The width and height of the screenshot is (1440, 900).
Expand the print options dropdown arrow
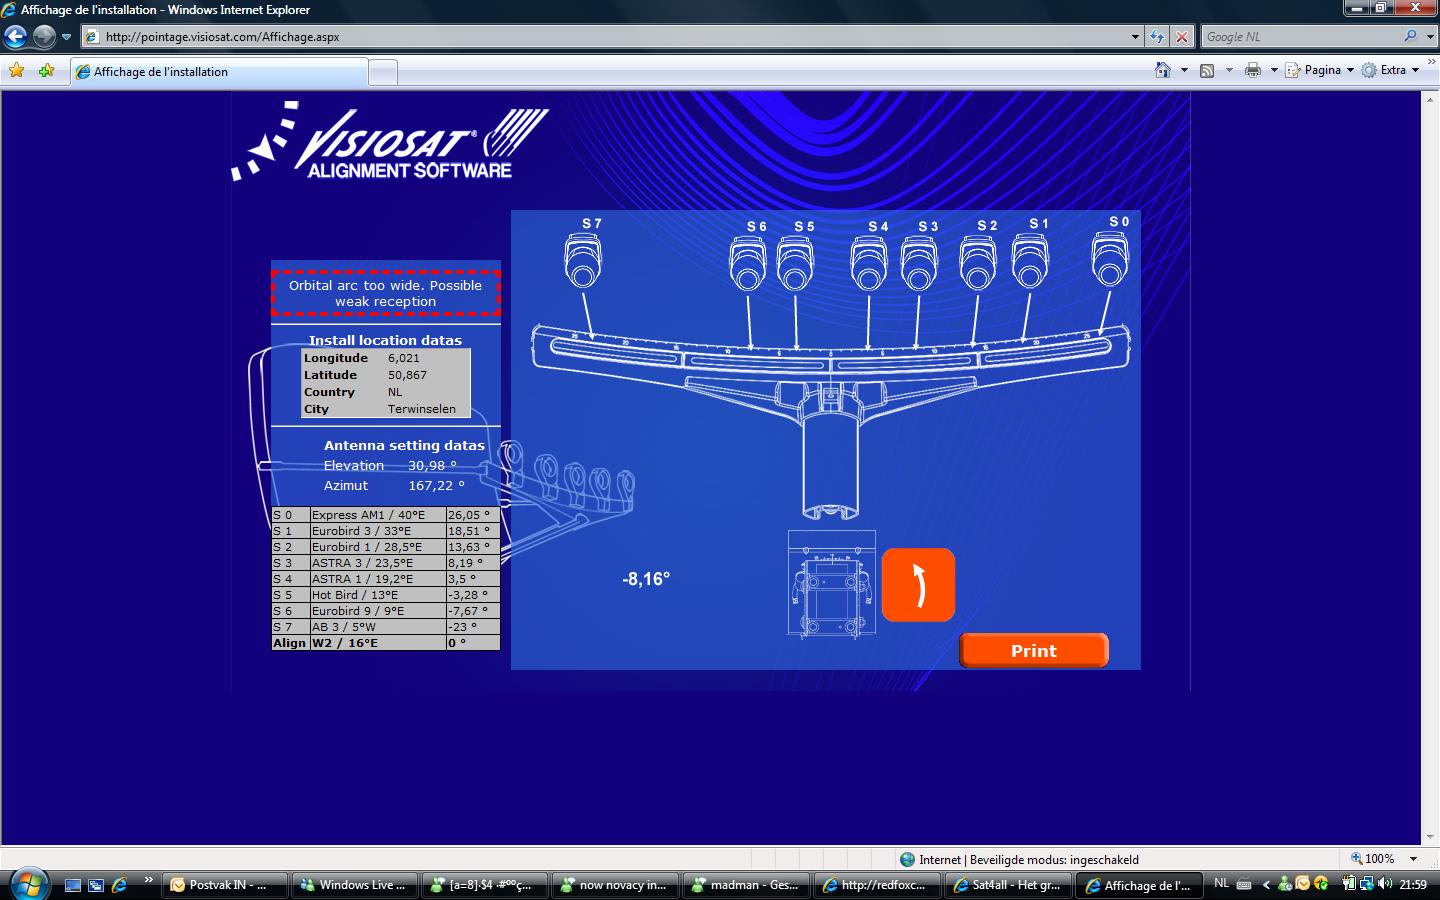pos(1274,70)
